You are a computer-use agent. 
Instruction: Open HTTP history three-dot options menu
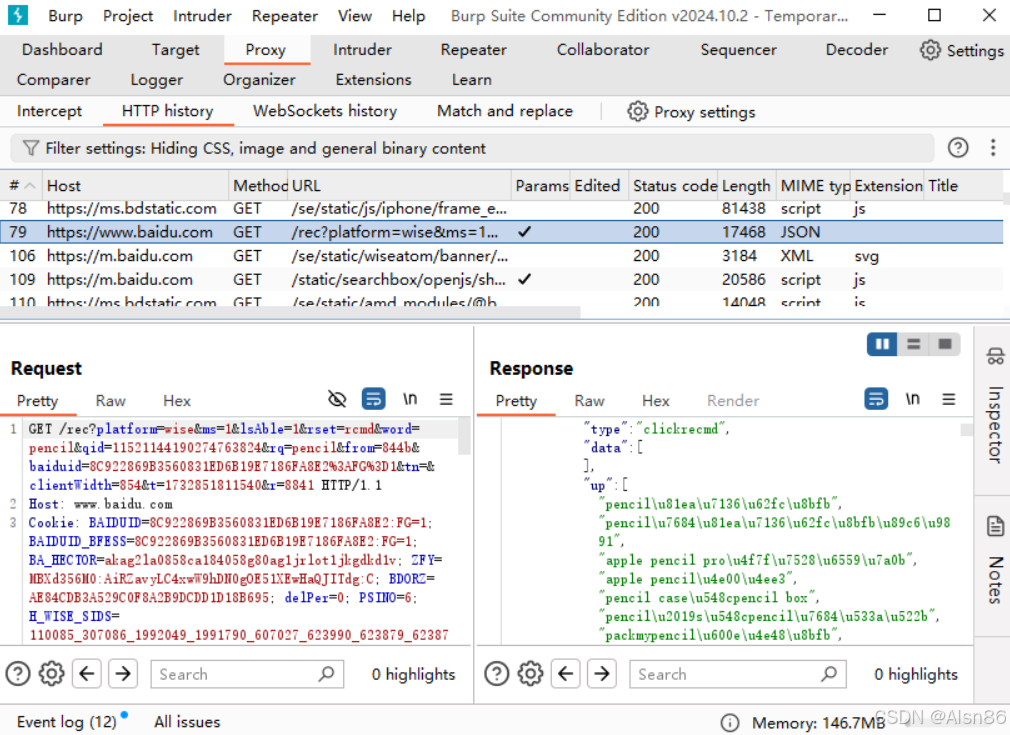[x=993, y=148]
